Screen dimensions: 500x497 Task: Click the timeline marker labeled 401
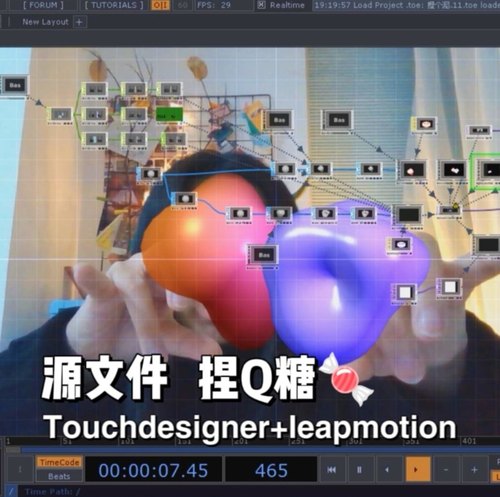point(469,441)
